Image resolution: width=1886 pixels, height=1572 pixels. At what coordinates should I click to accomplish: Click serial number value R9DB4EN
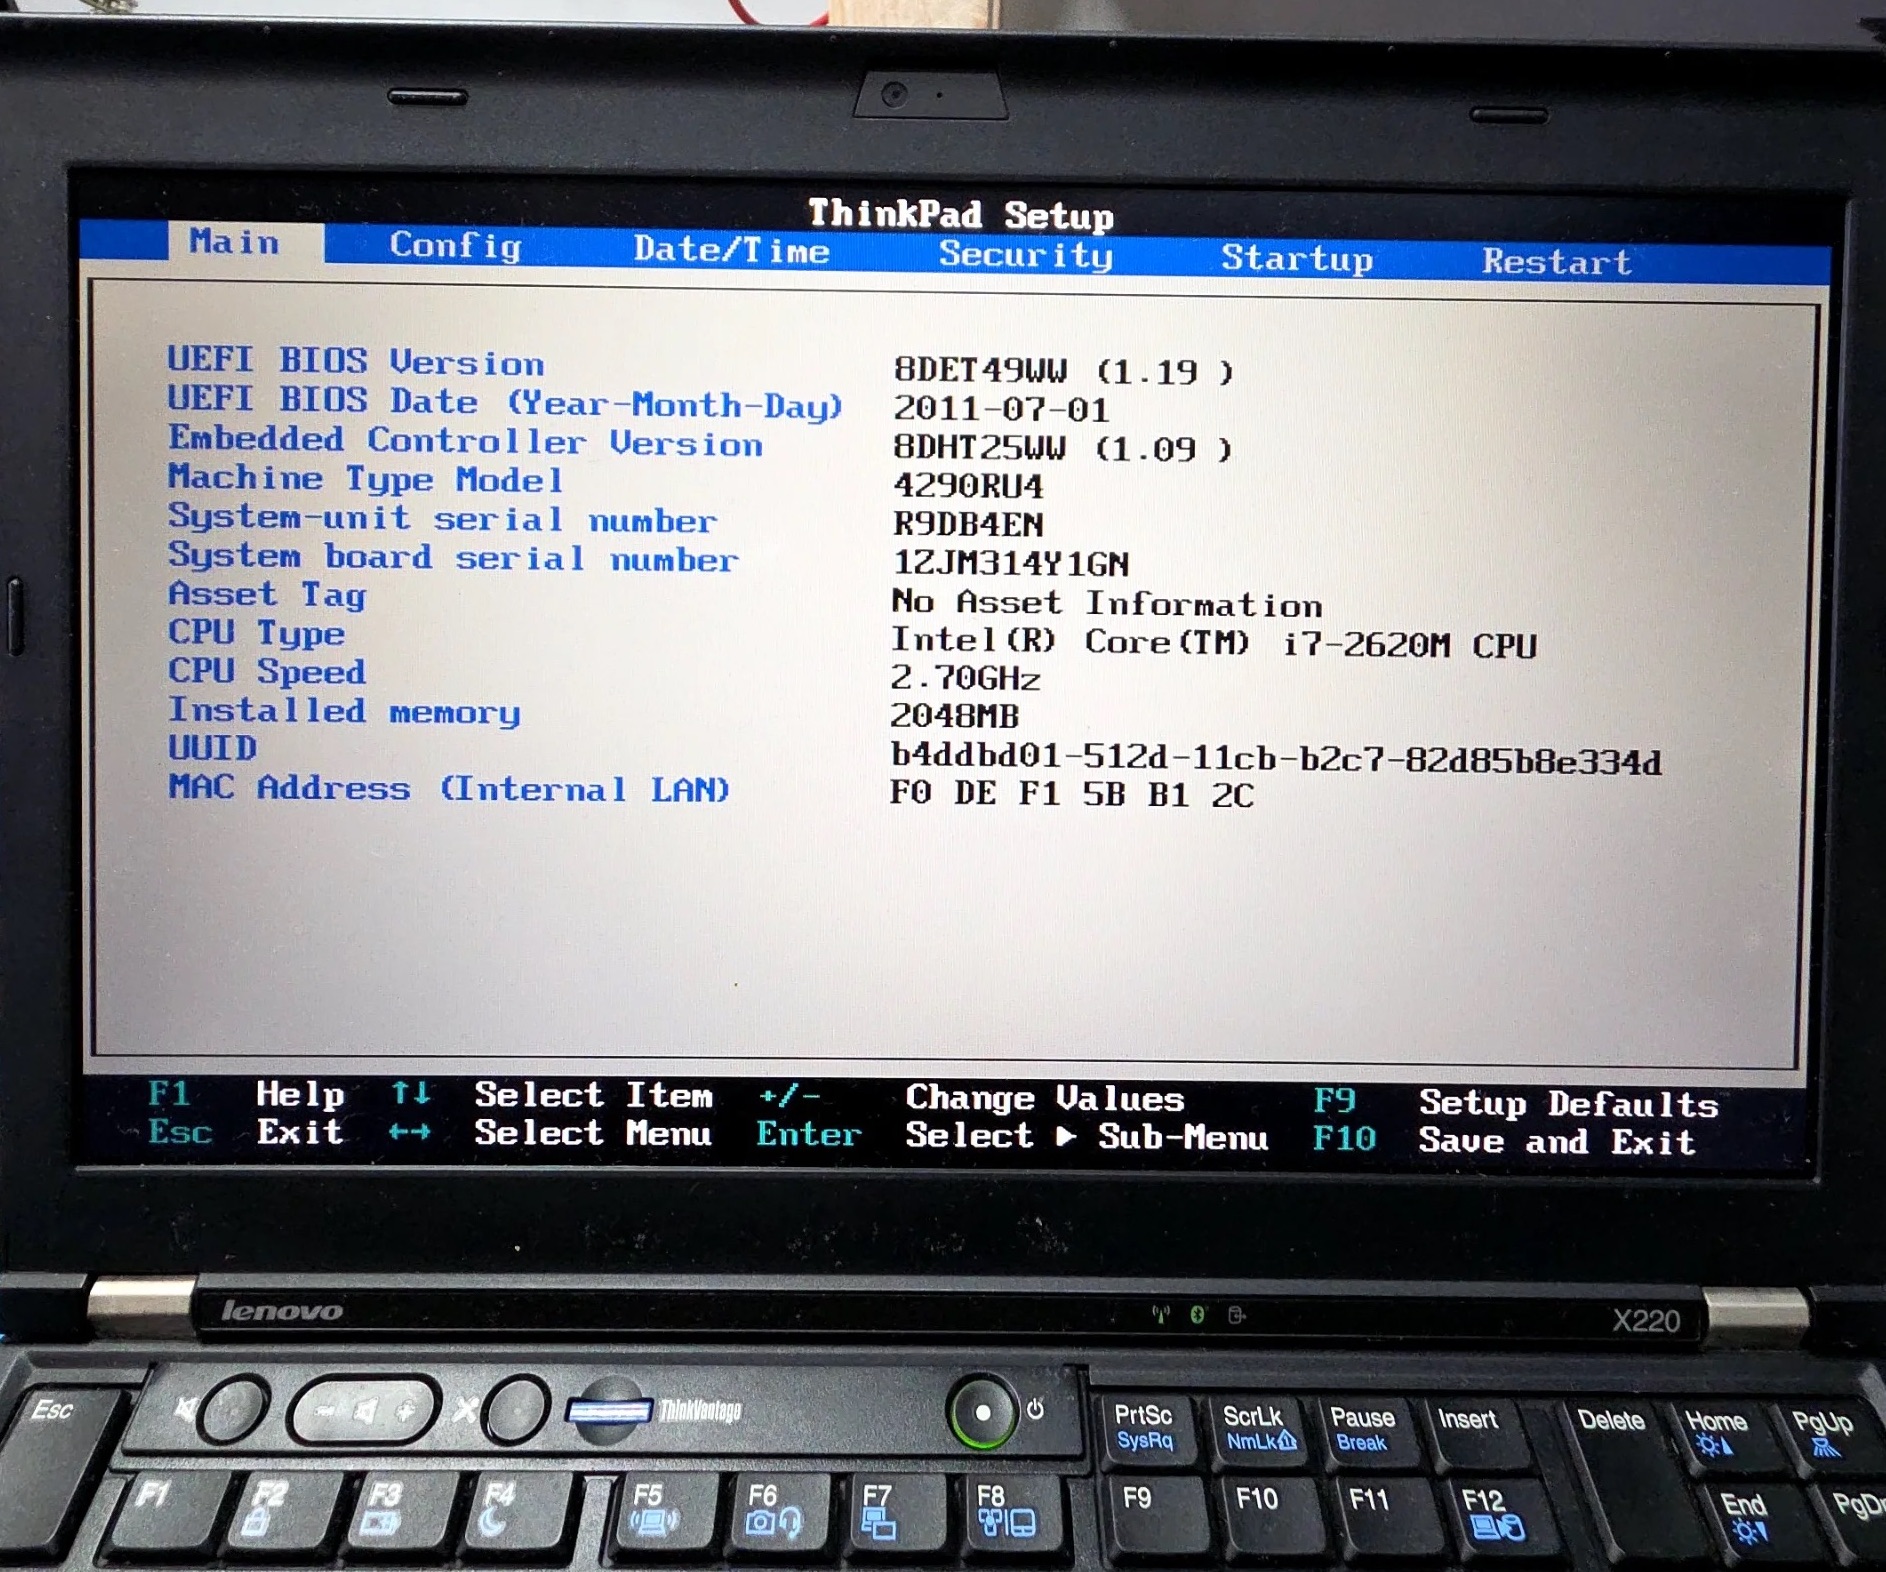pos(968,524)
